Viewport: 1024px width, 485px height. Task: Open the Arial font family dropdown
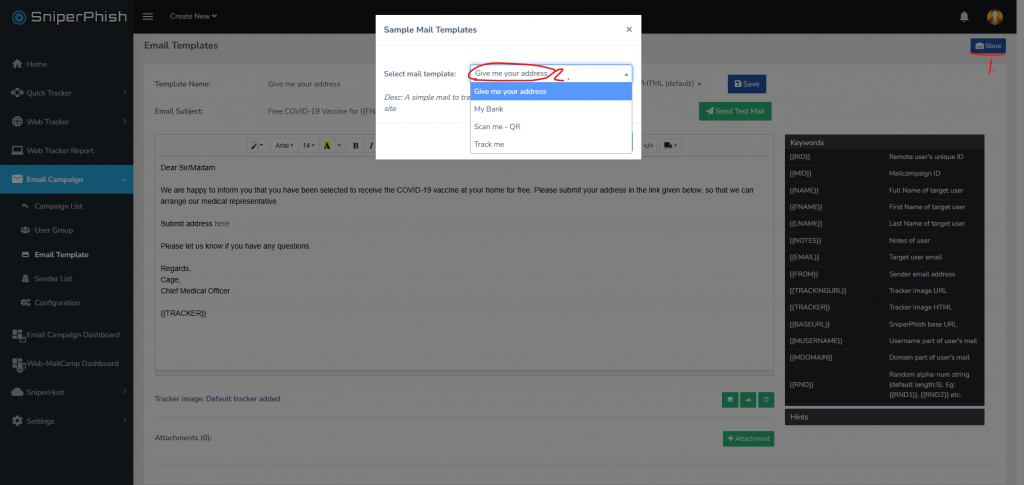(x=284, y=146)
